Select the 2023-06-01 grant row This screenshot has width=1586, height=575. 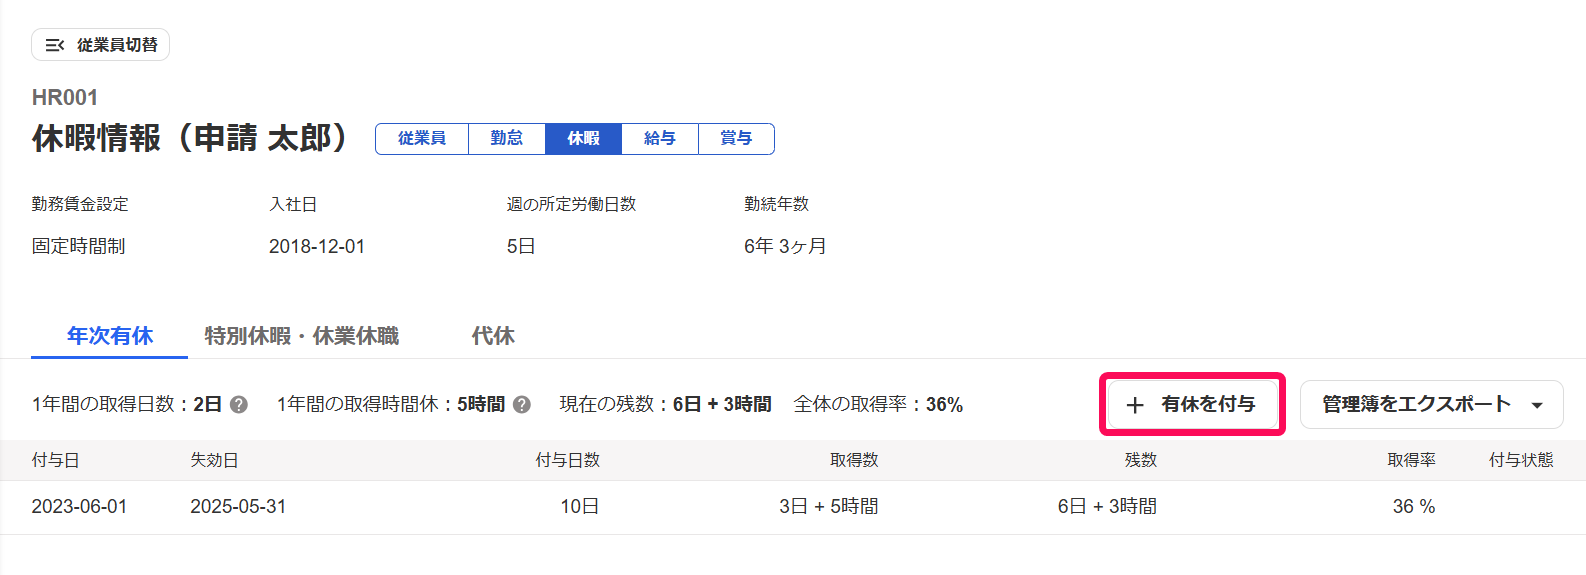pyautogui.click(x=793, y=507)
